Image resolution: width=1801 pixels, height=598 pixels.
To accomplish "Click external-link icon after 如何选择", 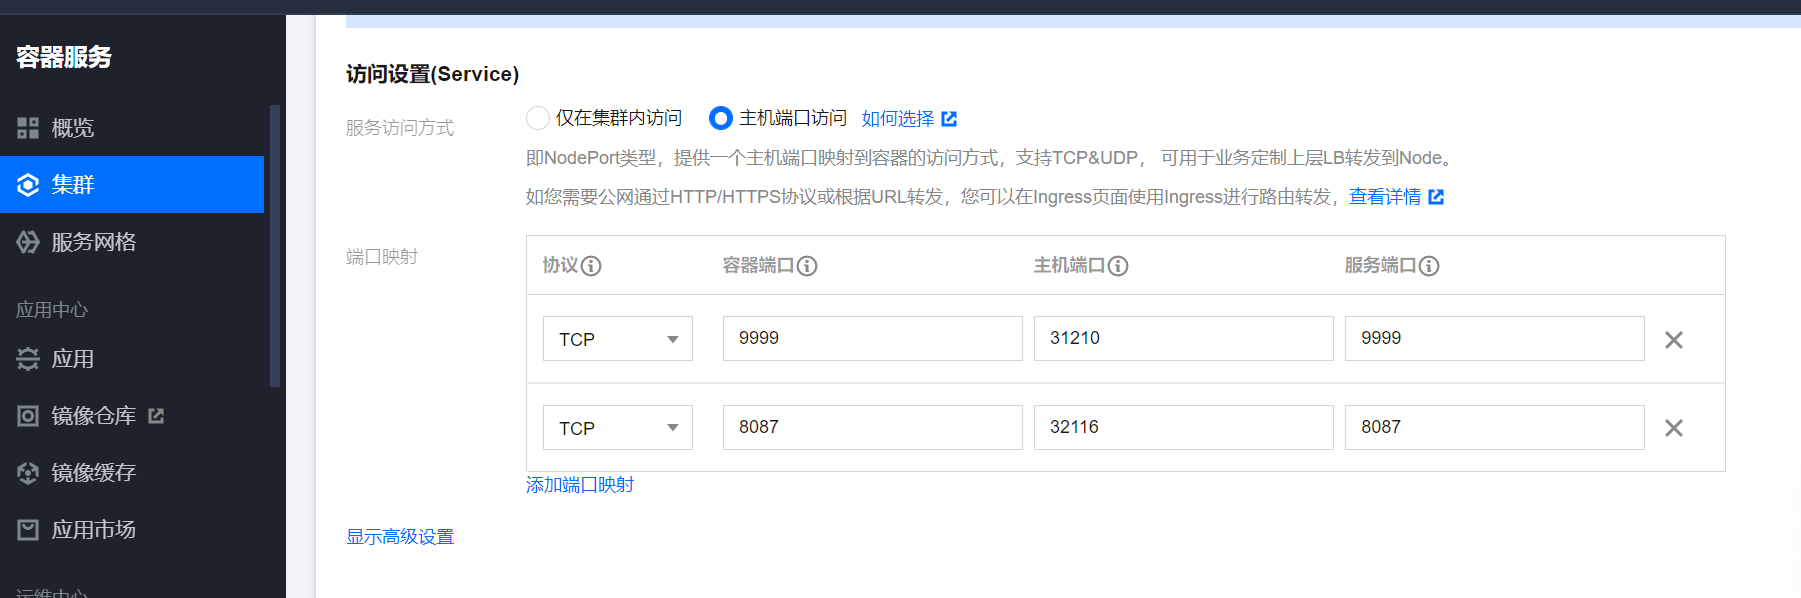I will (x=949, y=119).
